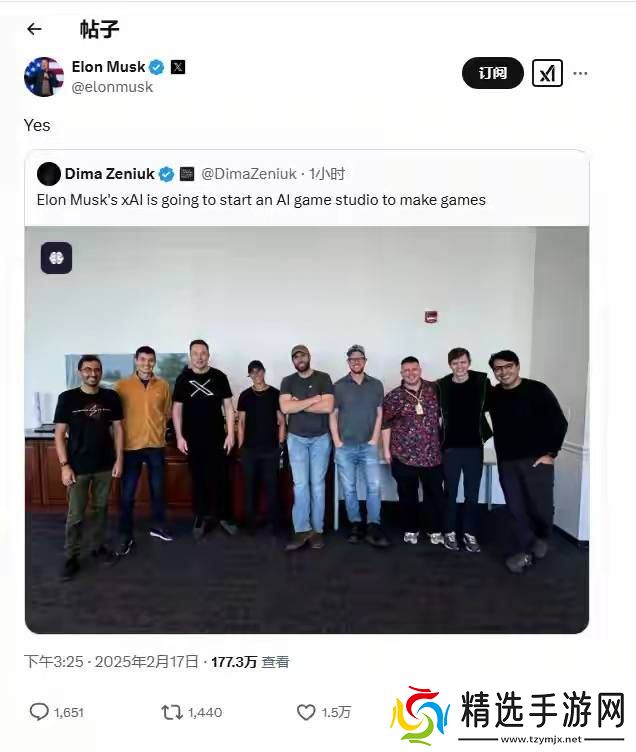Click the reply icon showing 1,651
636x752 pixels.
click(57, 712)
